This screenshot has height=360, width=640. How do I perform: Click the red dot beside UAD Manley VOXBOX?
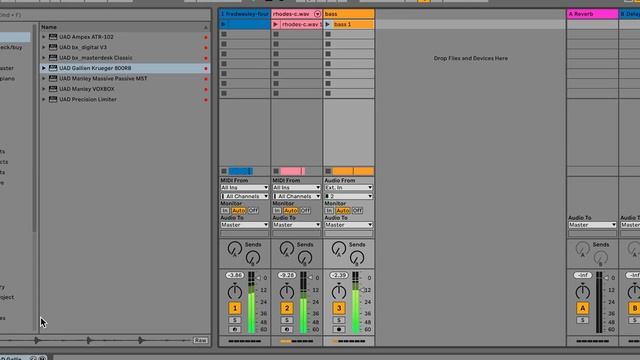click(x=206, y=89)
